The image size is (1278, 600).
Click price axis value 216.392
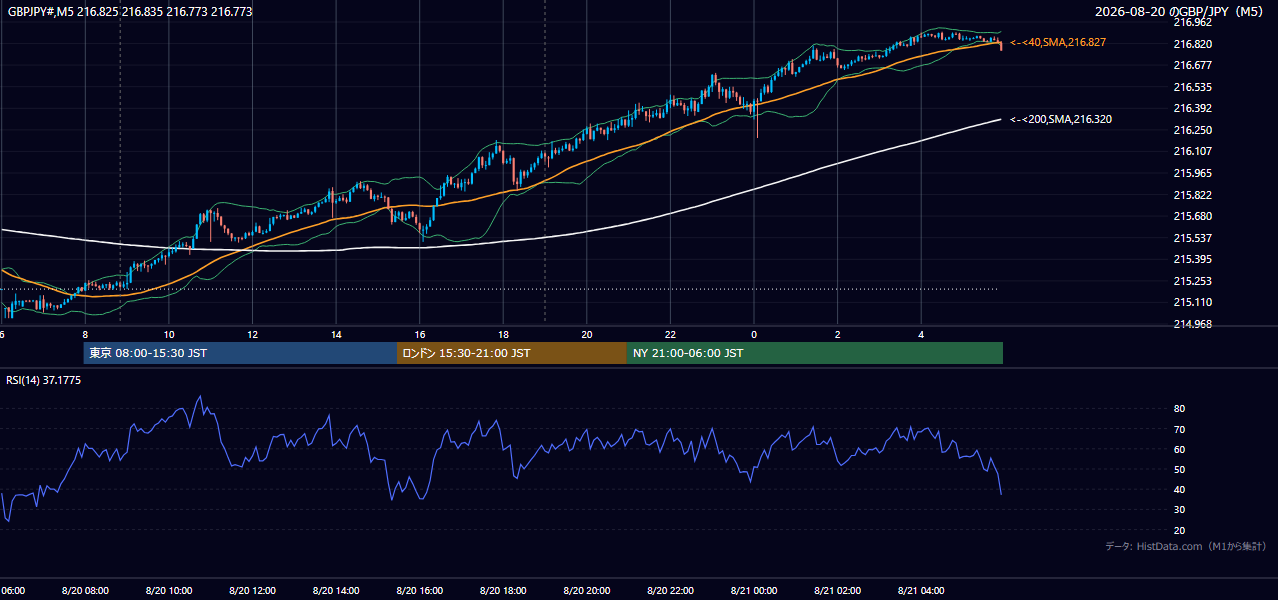point(1192,108)
